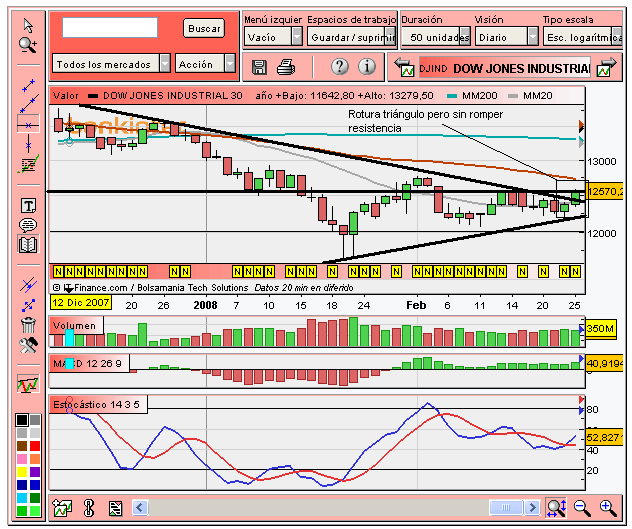
Task: Click the chain link icon at bottom
Action: click(x=89, y=508)
